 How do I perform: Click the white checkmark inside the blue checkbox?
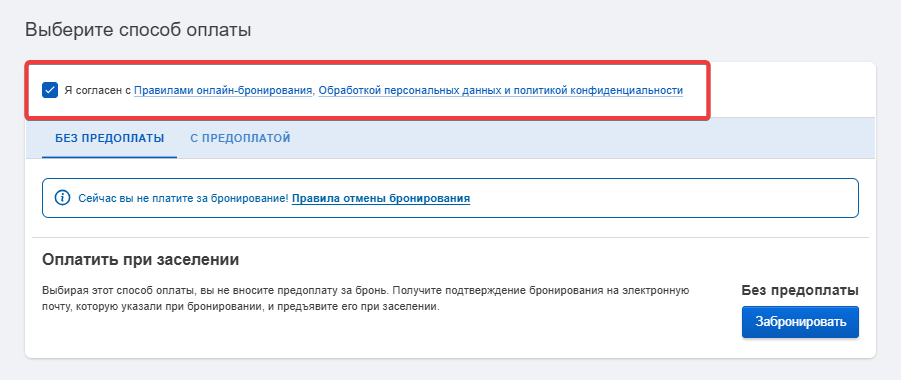50,90
